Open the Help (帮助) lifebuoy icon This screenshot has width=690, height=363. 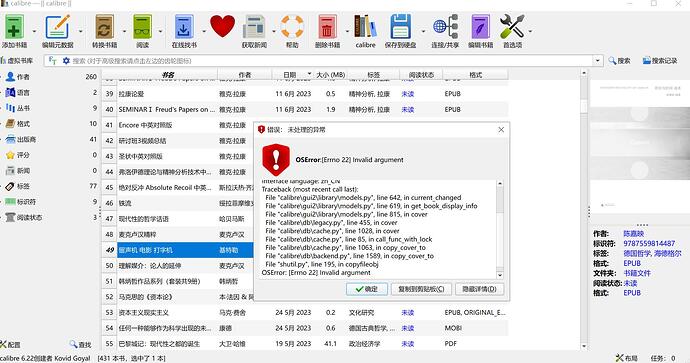292,26
